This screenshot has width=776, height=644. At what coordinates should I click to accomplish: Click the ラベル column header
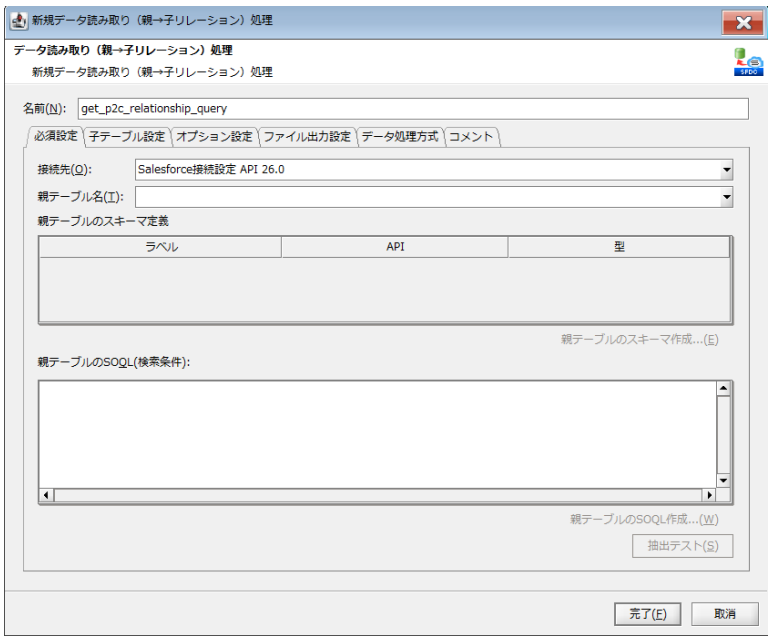161,247
